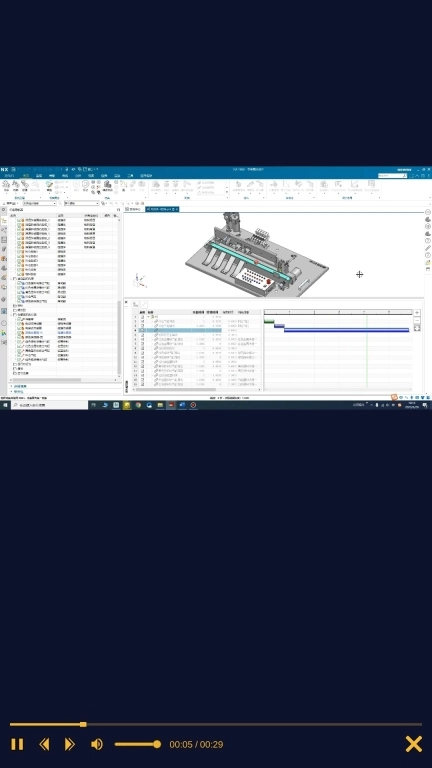The height and width of the screenshot is (768, 432).
Task: Click the 00:05 / 00:29 time readout
Action: tap(196, 744)
